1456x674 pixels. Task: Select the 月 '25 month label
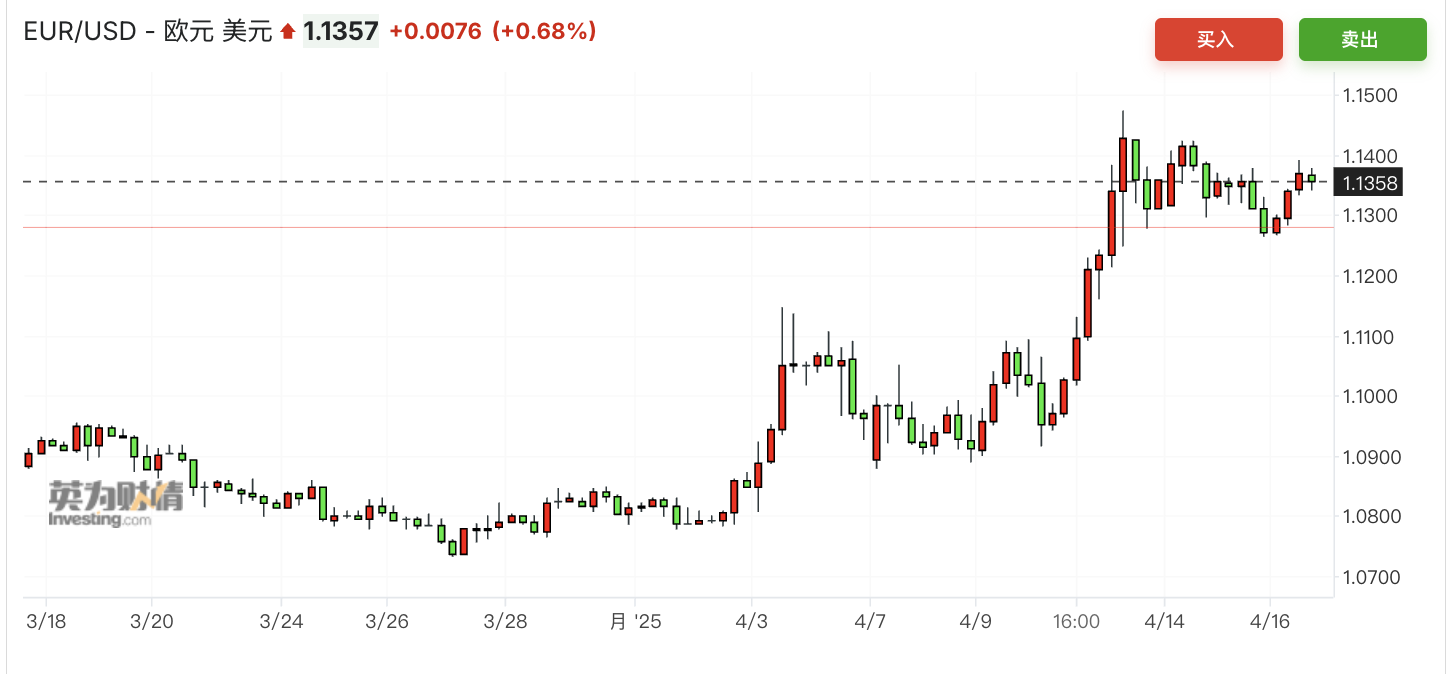tap(636, 621)
